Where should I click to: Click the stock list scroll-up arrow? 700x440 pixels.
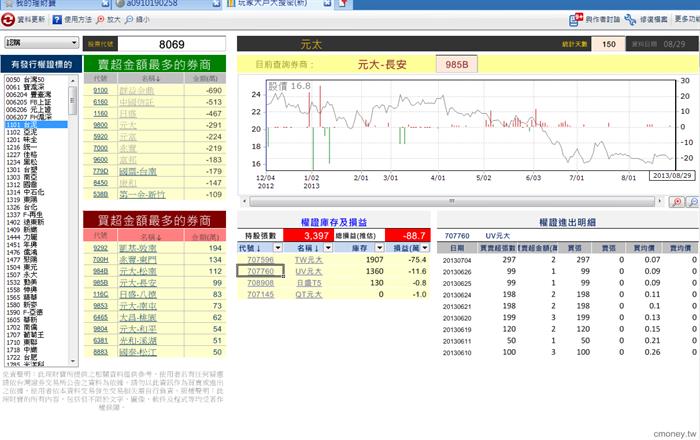coord(73,80)
